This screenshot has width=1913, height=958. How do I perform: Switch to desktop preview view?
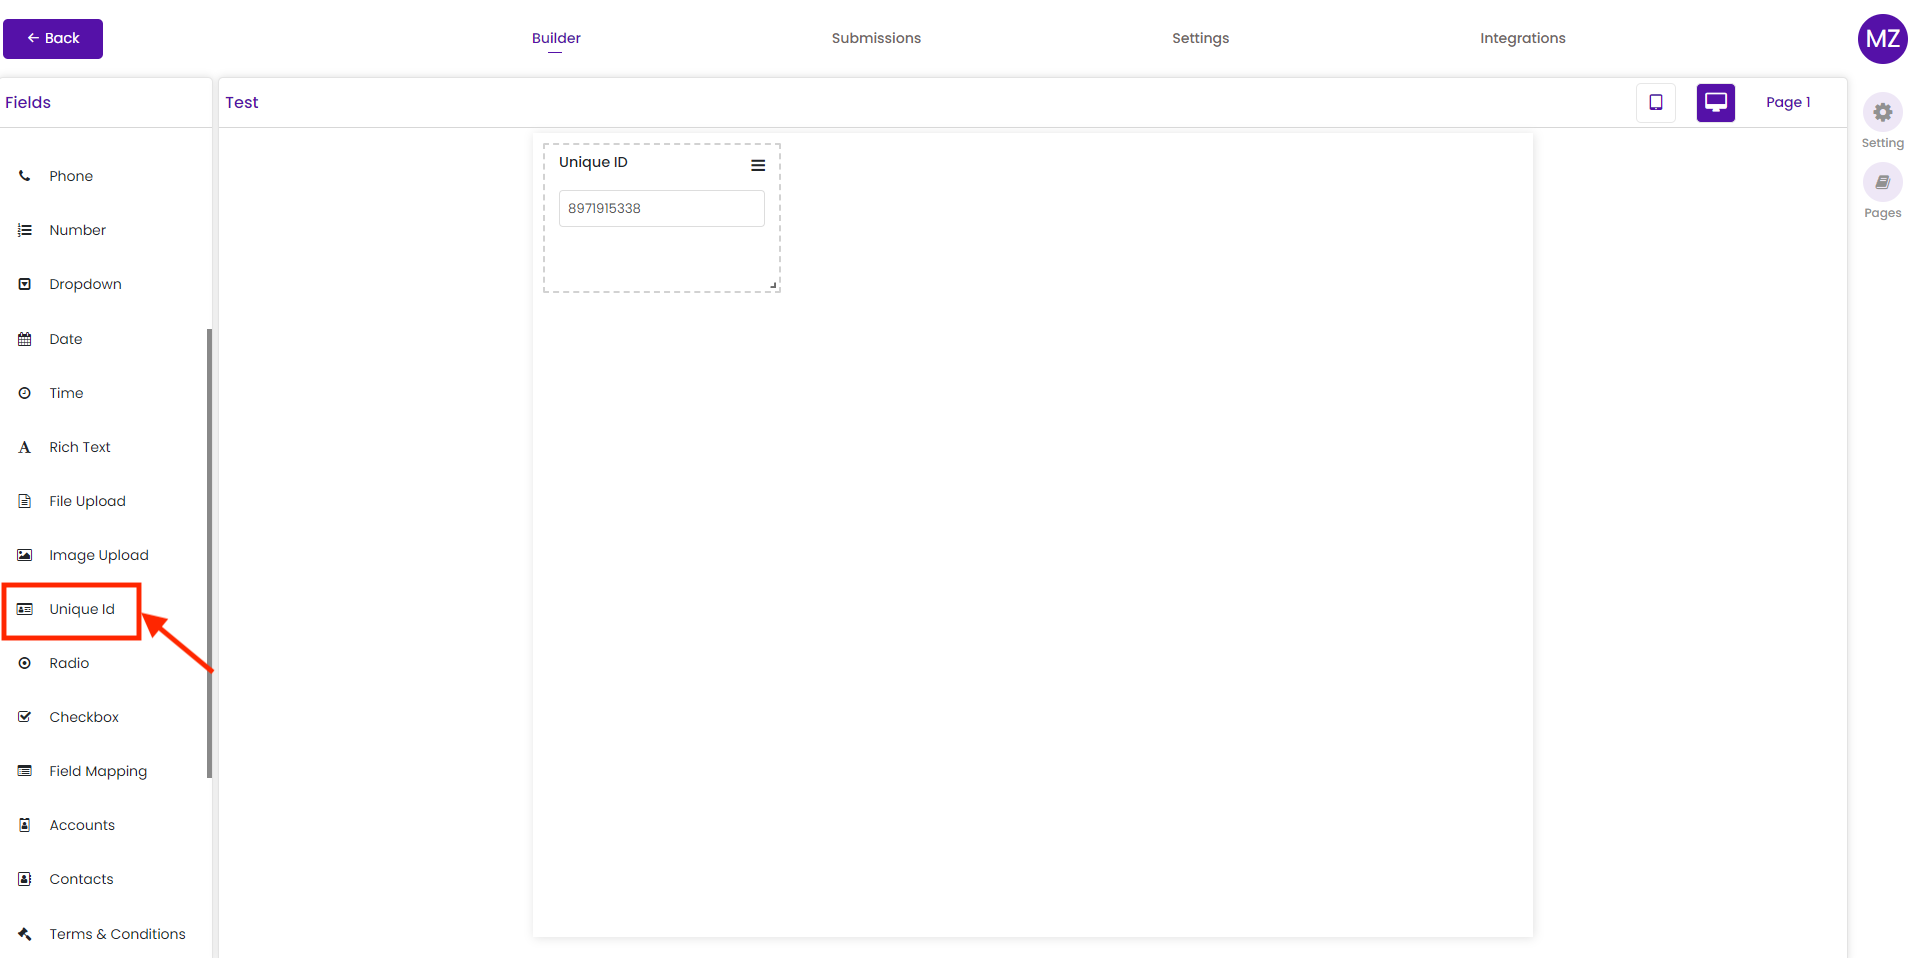(x=1716, y=102)
